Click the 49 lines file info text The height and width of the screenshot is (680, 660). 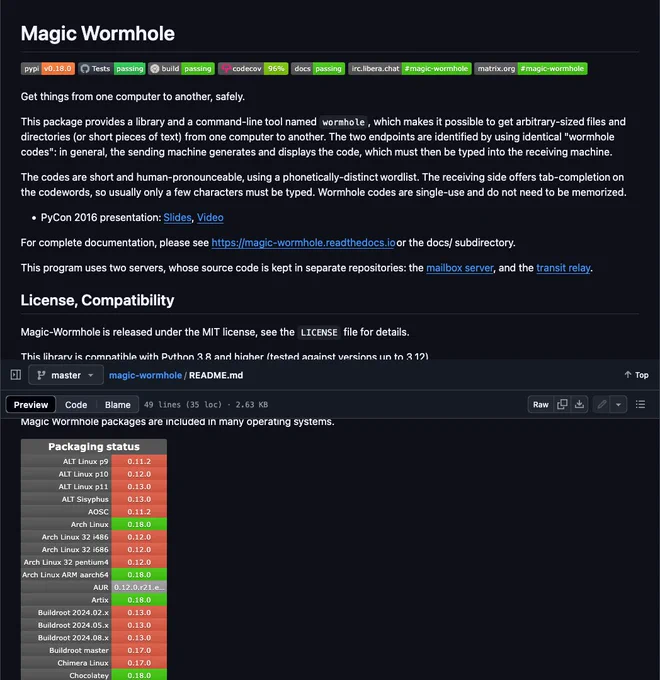pyautogui.click(x=206, y=405)
